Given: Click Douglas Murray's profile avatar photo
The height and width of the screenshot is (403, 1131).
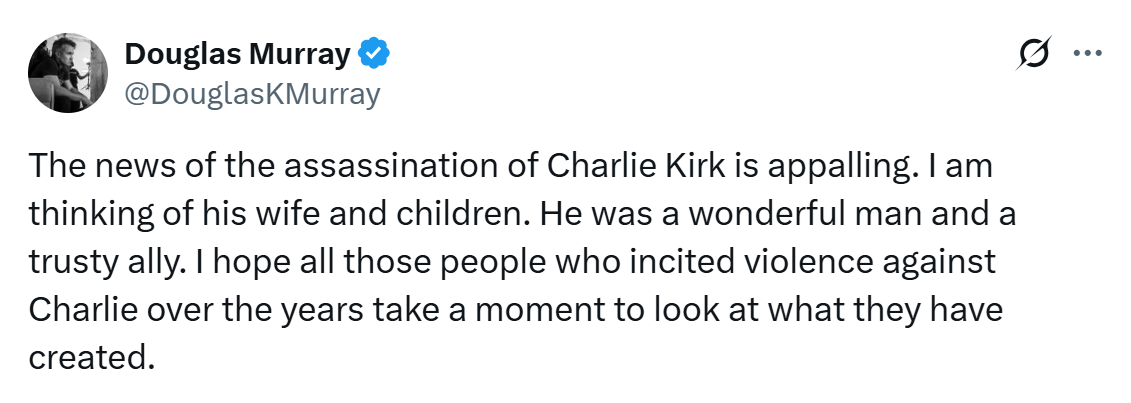Looking at the screenshot, I should (x=68, y=72).
